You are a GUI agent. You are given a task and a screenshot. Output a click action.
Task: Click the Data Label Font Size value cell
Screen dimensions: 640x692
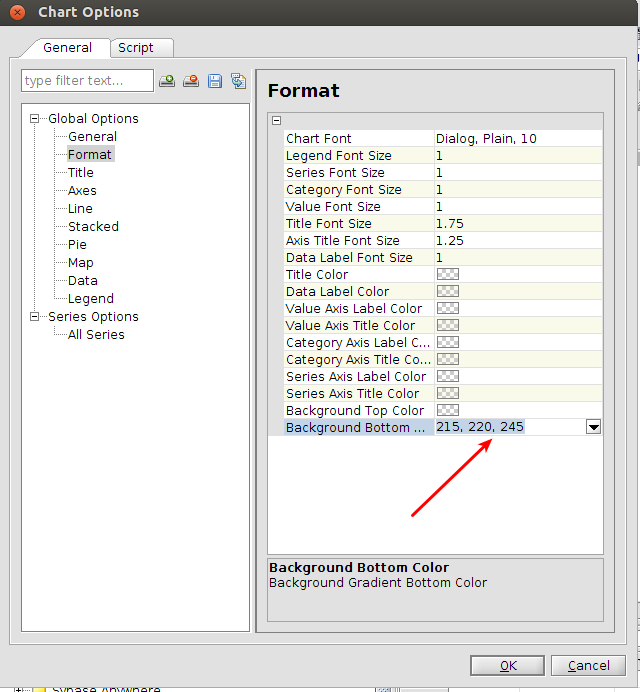[x=518, y=257]
